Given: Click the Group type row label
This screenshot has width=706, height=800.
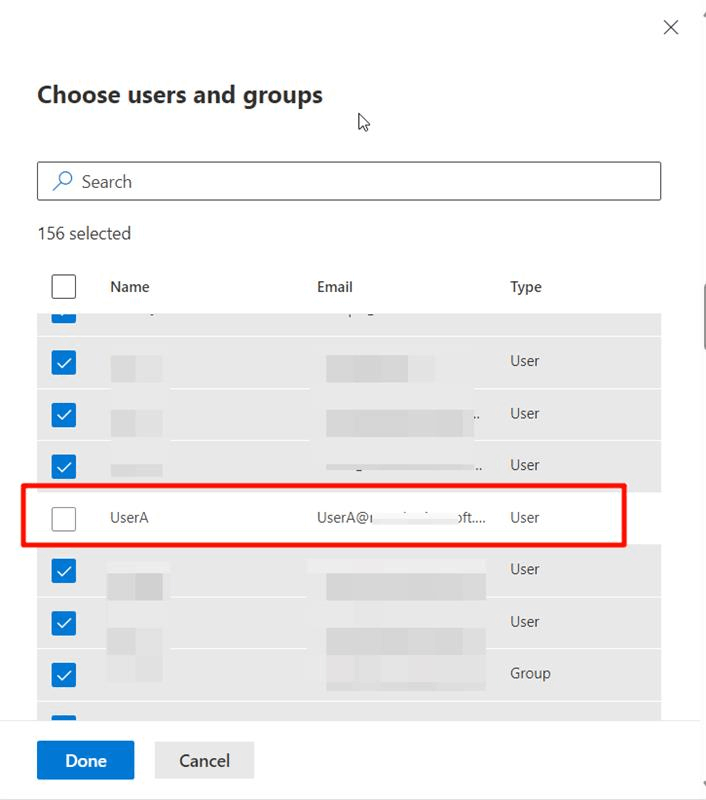Looking at the screenshot, I should click(530, 674).
